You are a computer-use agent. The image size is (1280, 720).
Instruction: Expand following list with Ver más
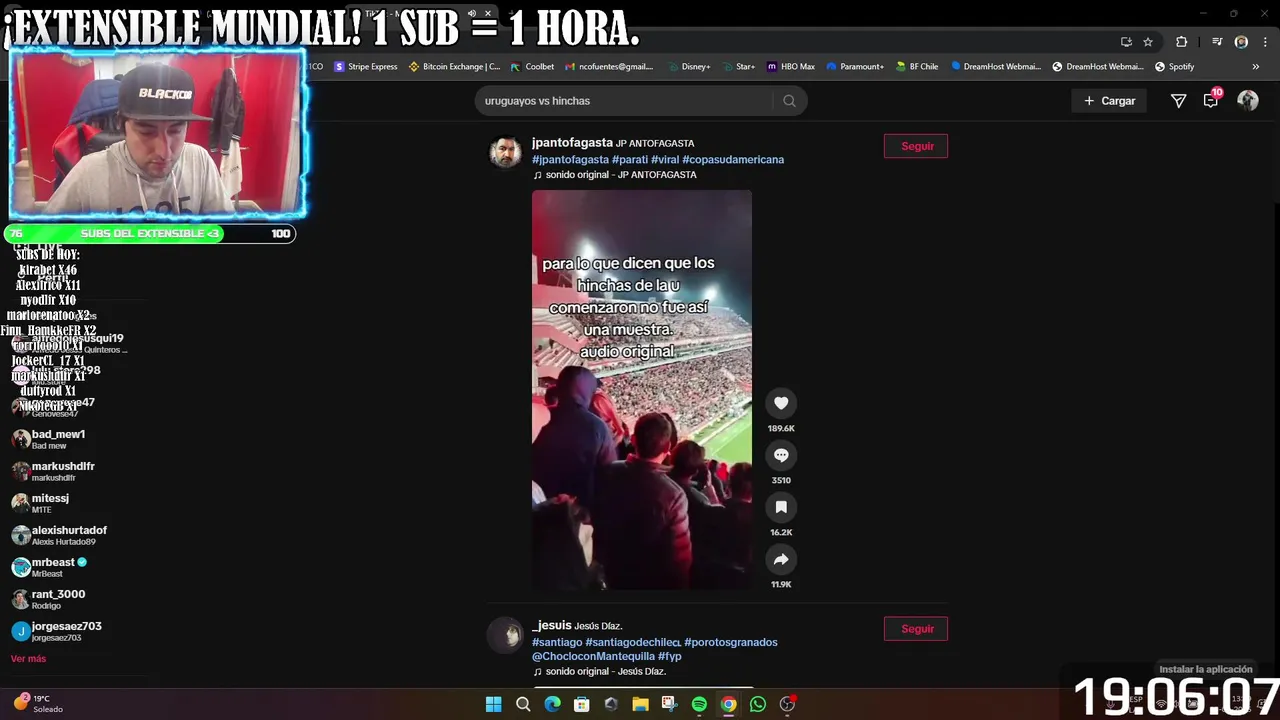pyautogui.click(x=28, y=659)
